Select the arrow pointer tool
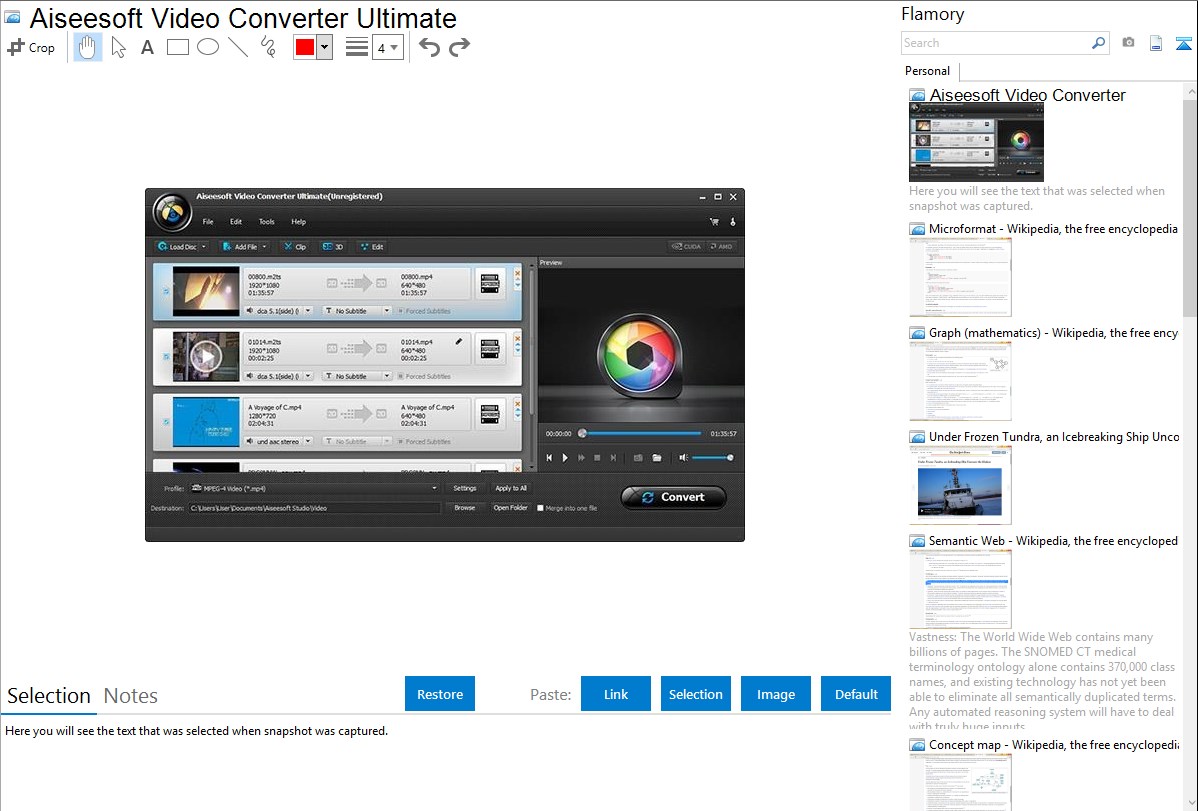This screenshot has width=1198, height=811. click(x=118, y=47)
